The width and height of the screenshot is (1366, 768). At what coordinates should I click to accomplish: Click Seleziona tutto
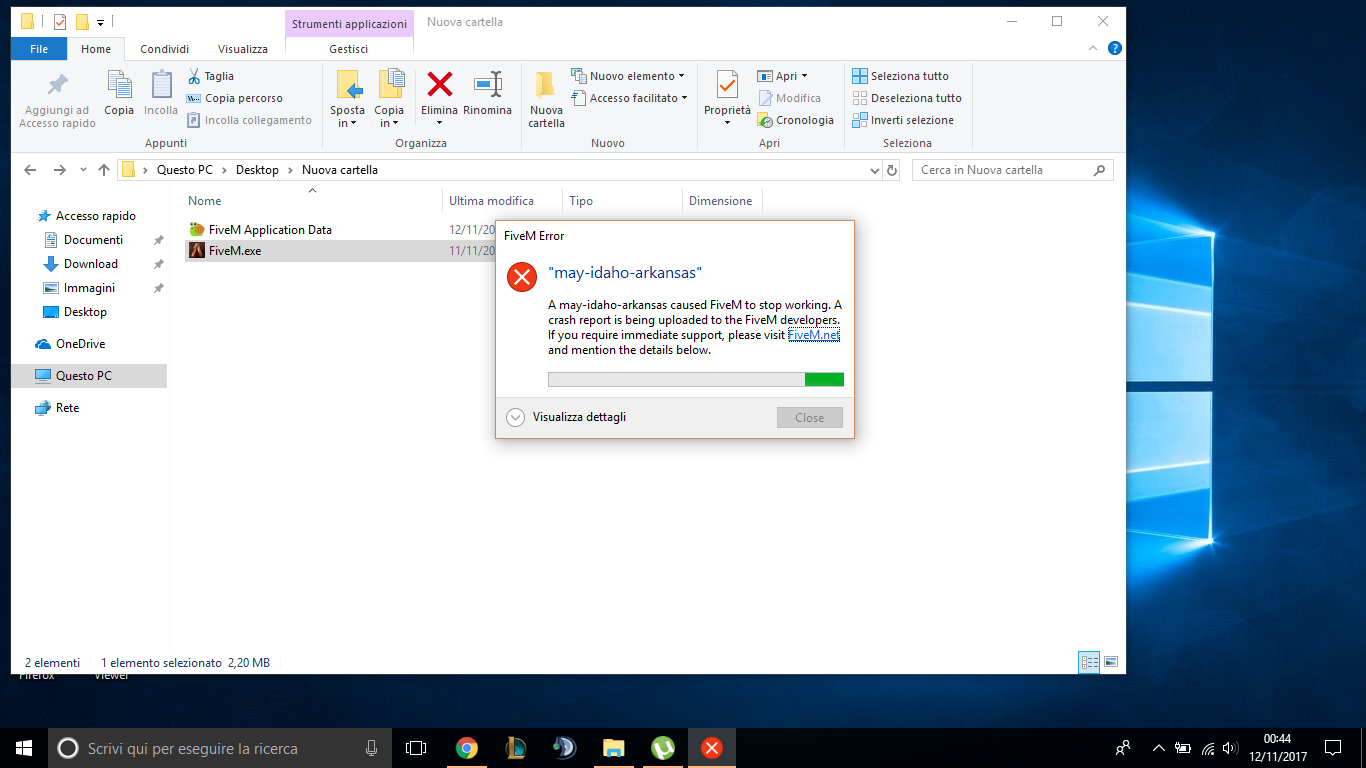point(900,76)
